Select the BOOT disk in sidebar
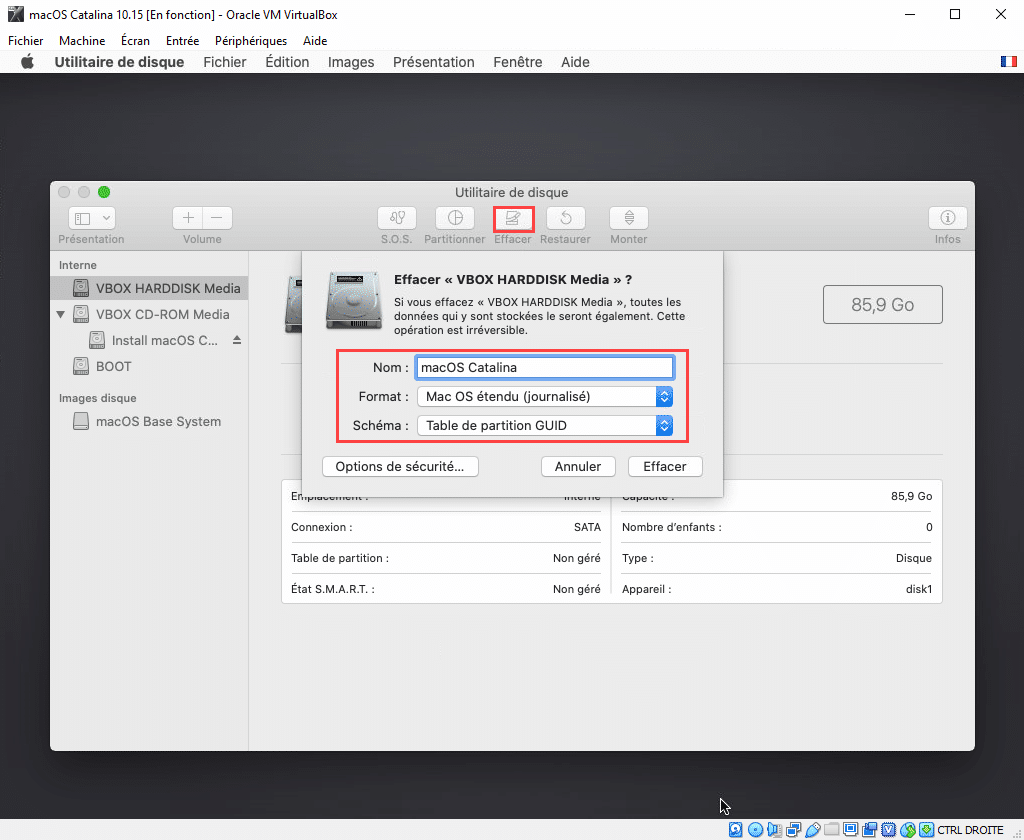 point(149,366)
